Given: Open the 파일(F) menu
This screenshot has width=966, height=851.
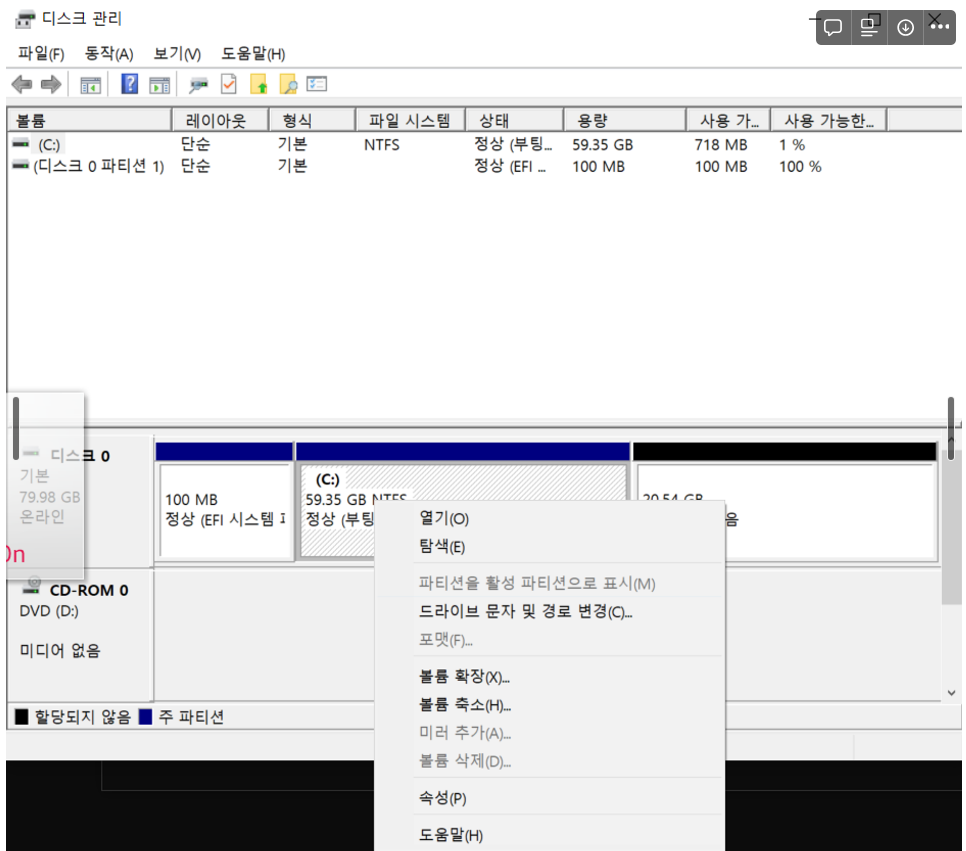Looking at the screenshot, I should 41,54.
